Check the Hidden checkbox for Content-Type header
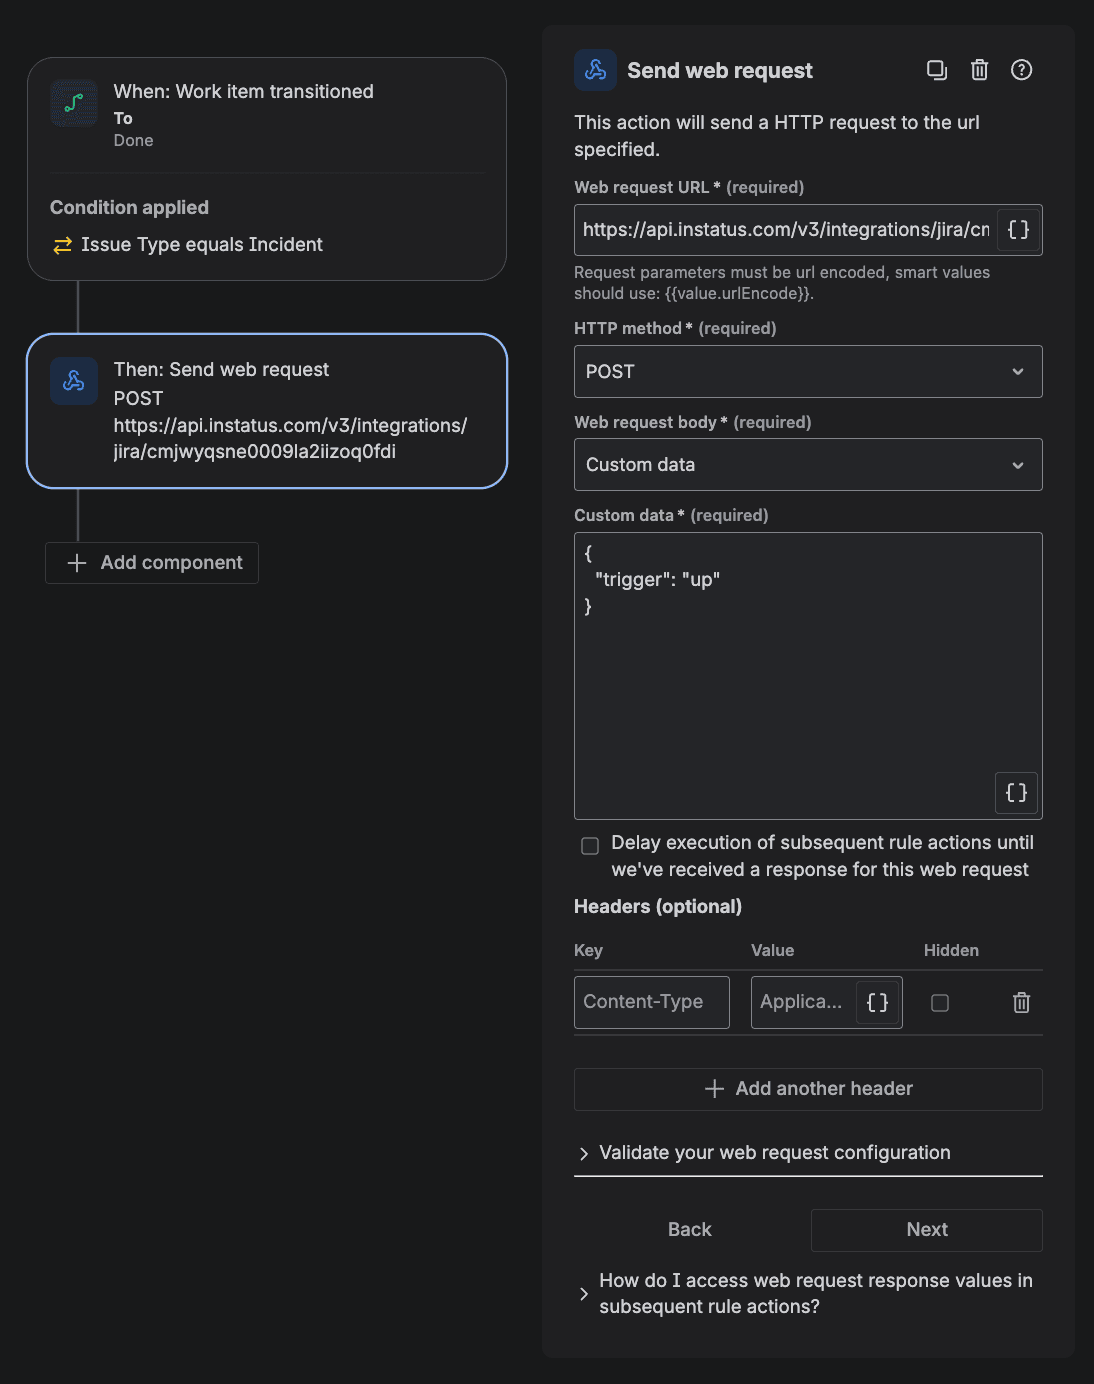Screen dimensions: 1094x1384 click(939, 1002)
